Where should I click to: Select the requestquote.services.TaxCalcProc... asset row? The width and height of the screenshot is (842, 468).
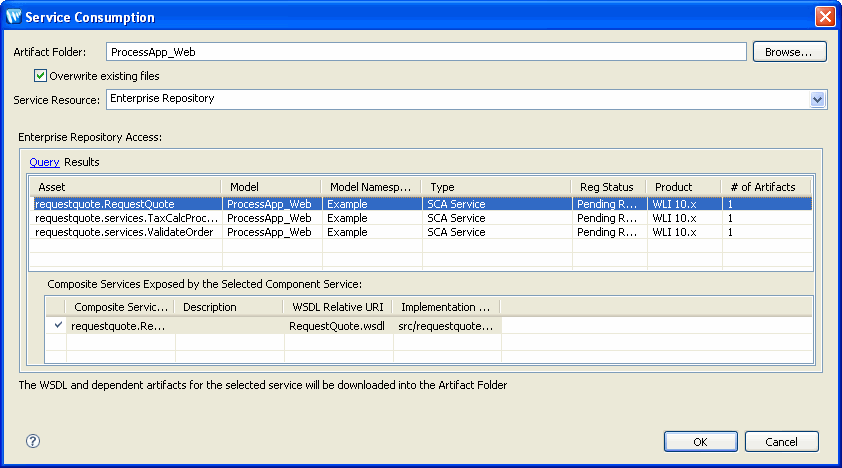coord(420,218)
